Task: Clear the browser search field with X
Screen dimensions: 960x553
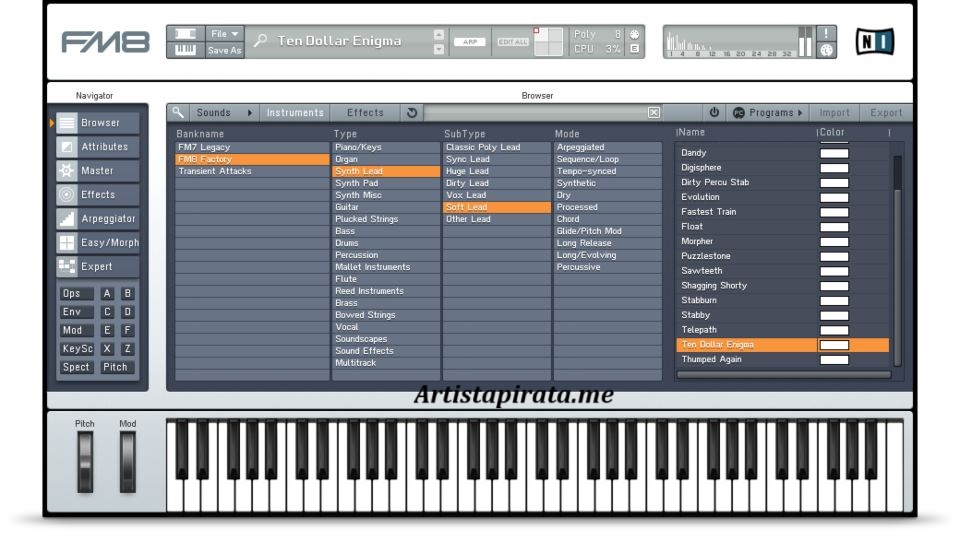Action: click(x=654, y=113)
